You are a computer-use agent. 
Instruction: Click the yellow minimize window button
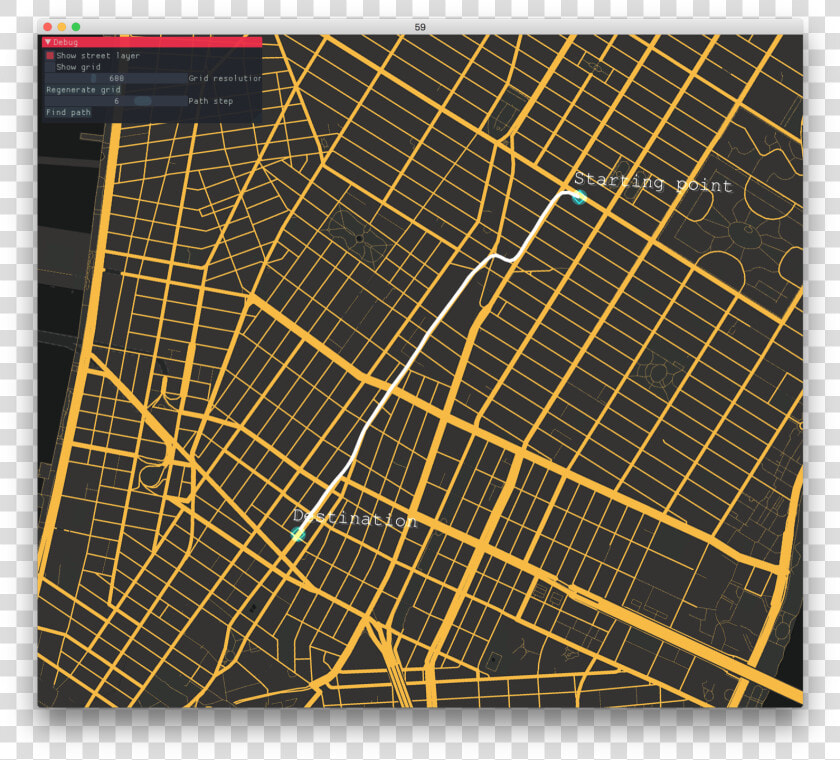62,27
